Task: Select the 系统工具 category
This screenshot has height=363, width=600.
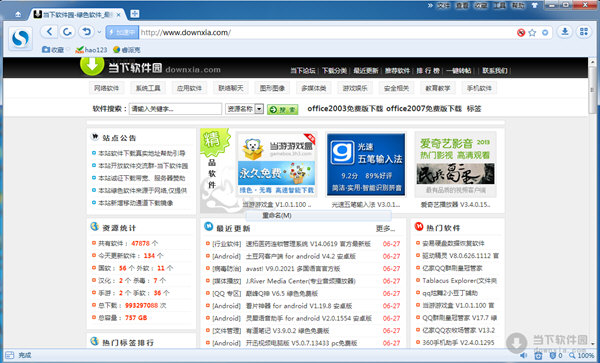Action: click(x=148, y=88)
